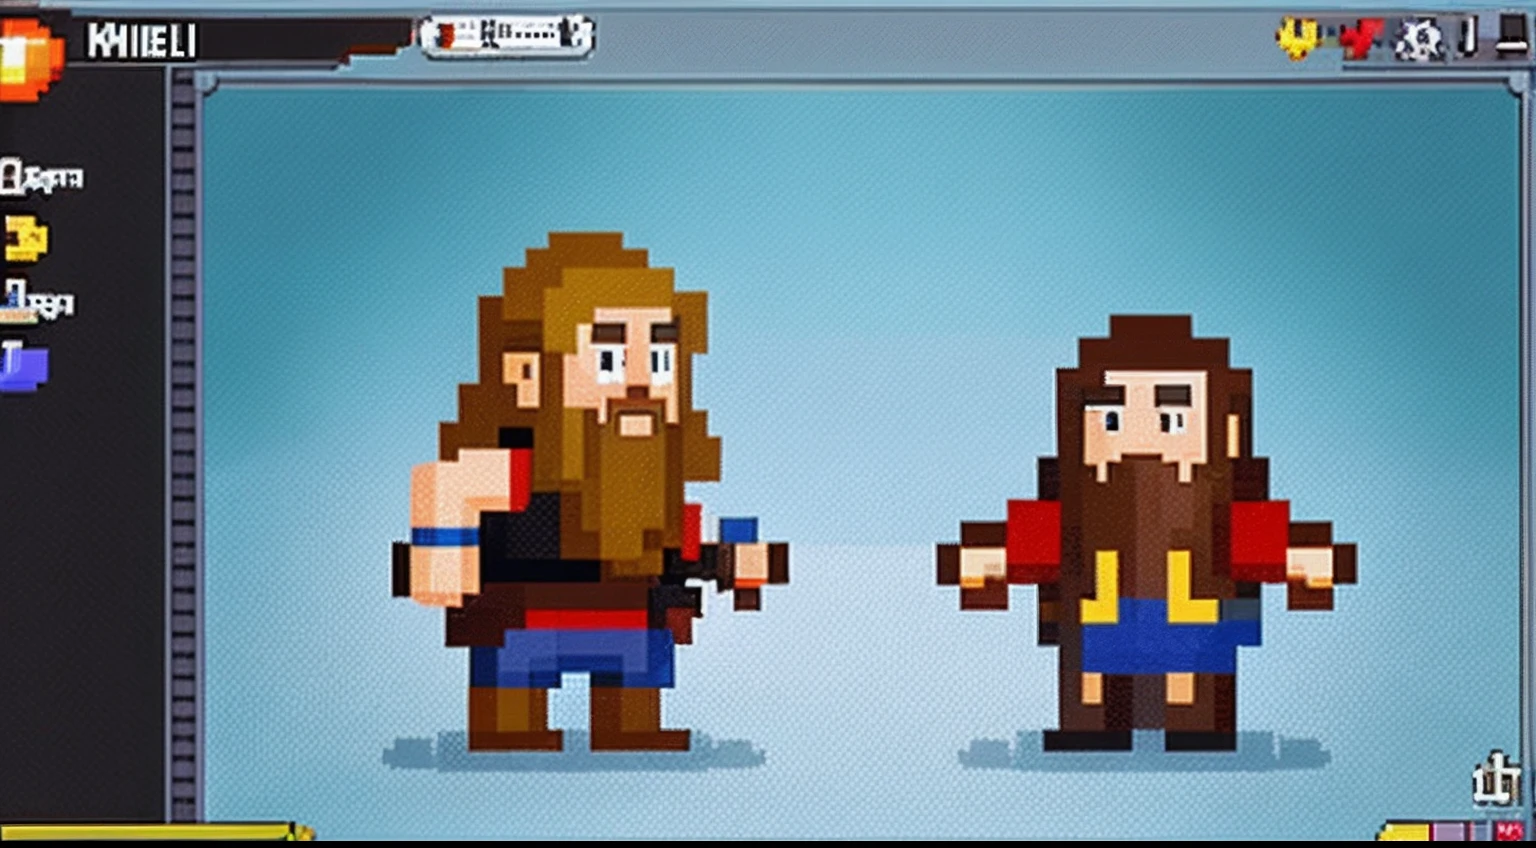The width and height of the screenshot is (1536, 848).
Task: Pick the yellow swatch in bottom-right corner
Action: [1403, 832]
